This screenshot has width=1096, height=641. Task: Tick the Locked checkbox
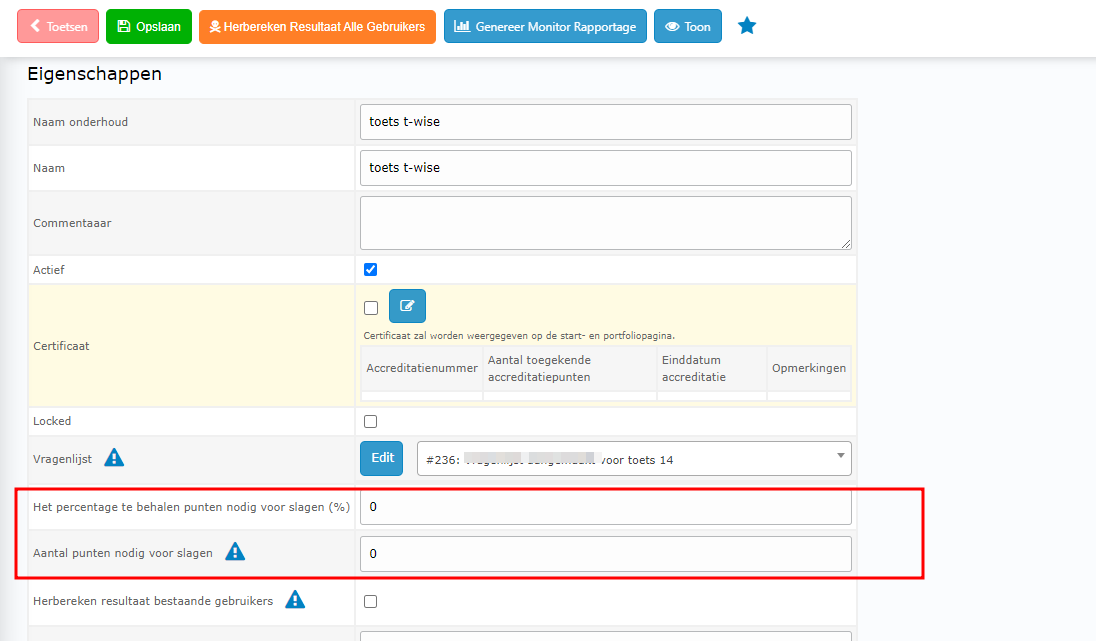371,421
